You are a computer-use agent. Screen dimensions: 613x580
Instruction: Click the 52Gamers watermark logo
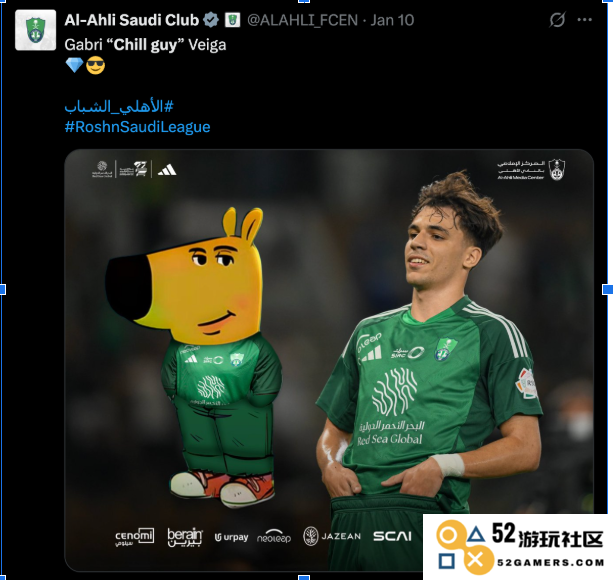[x=518, y=547]
